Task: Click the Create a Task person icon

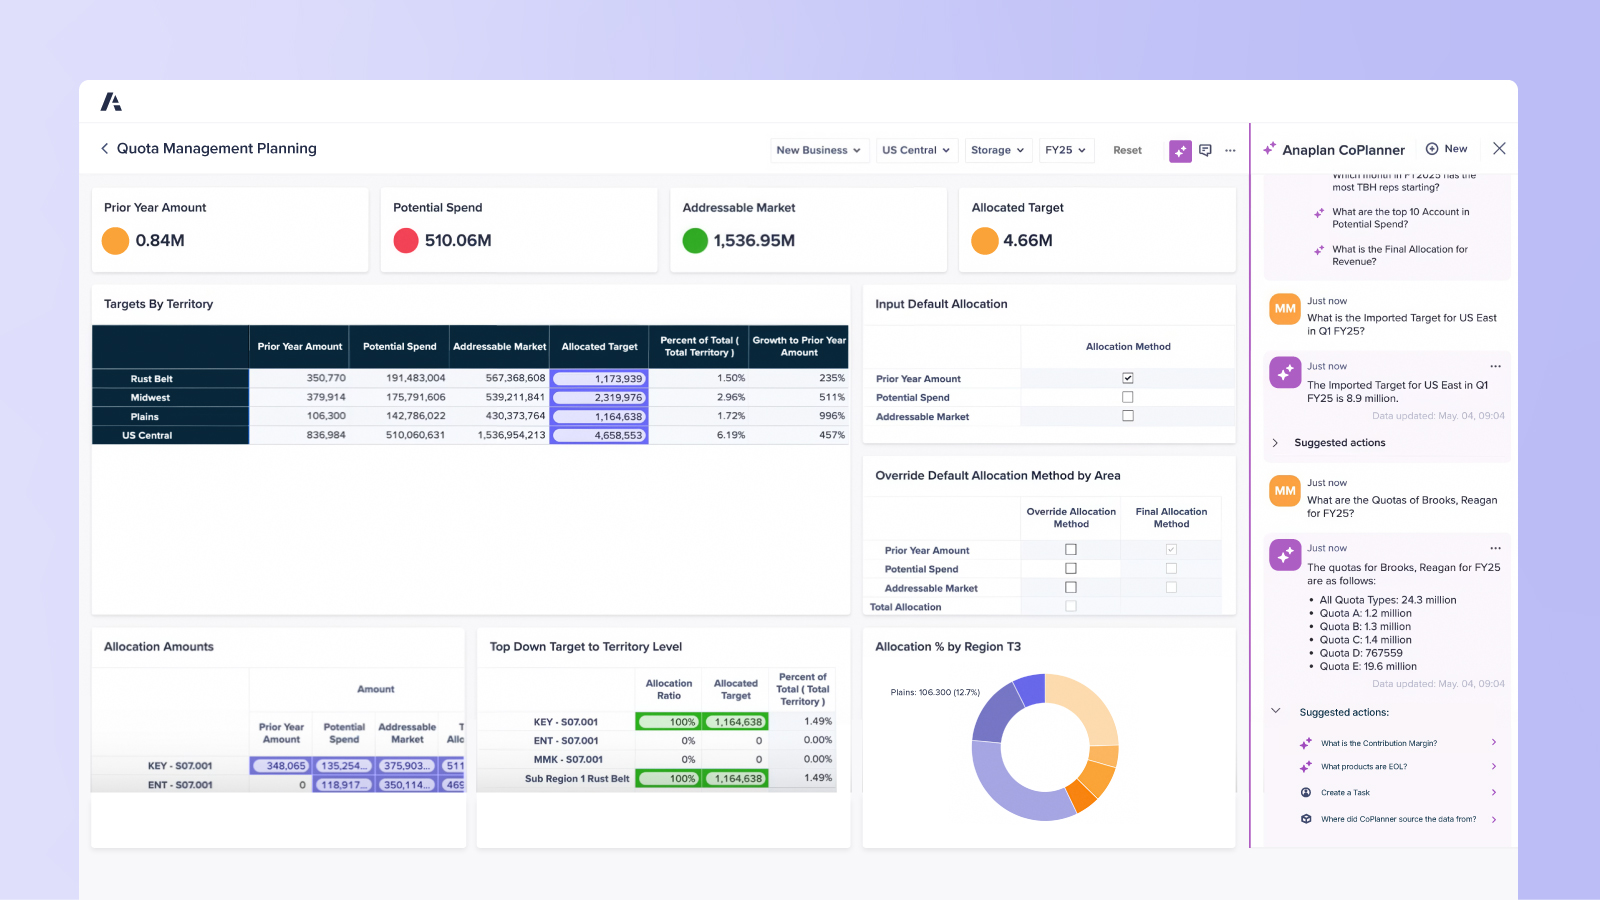Action: coord(1306,792)
